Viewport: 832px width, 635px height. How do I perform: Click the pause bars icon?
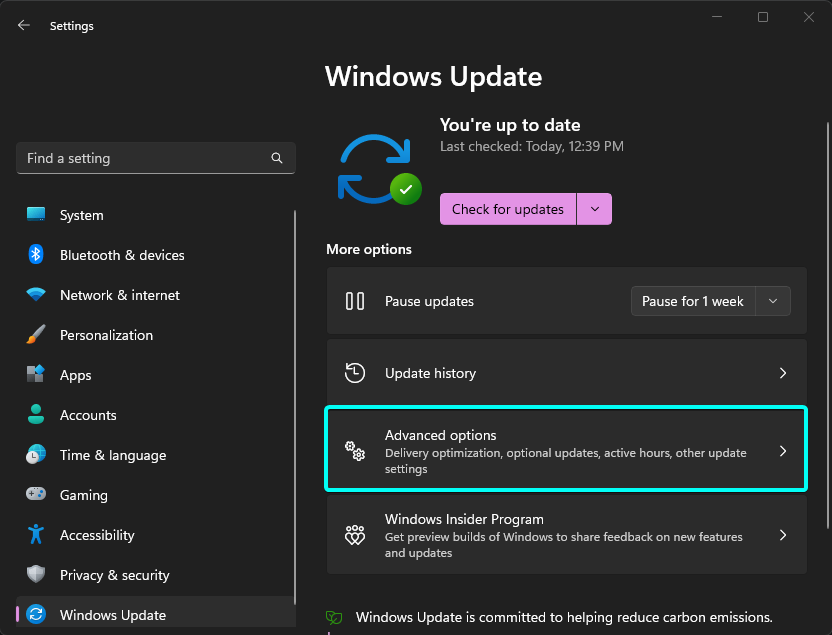[354, 301]
